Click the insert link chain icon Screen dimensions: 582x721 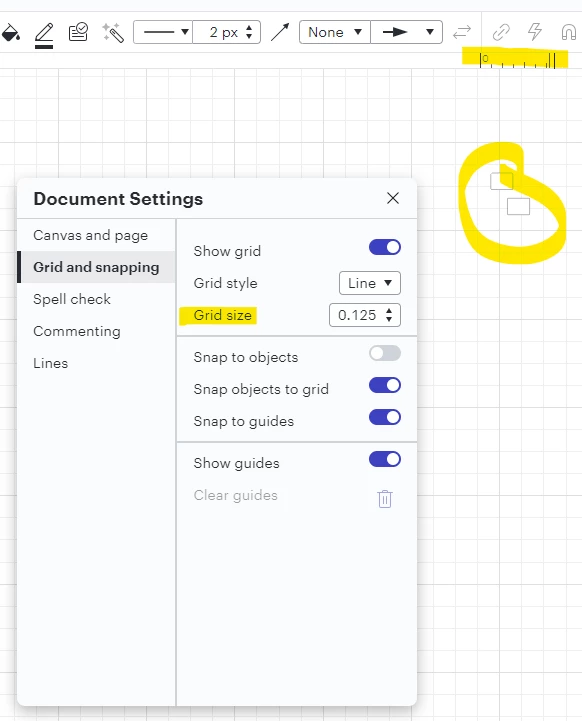501,32
